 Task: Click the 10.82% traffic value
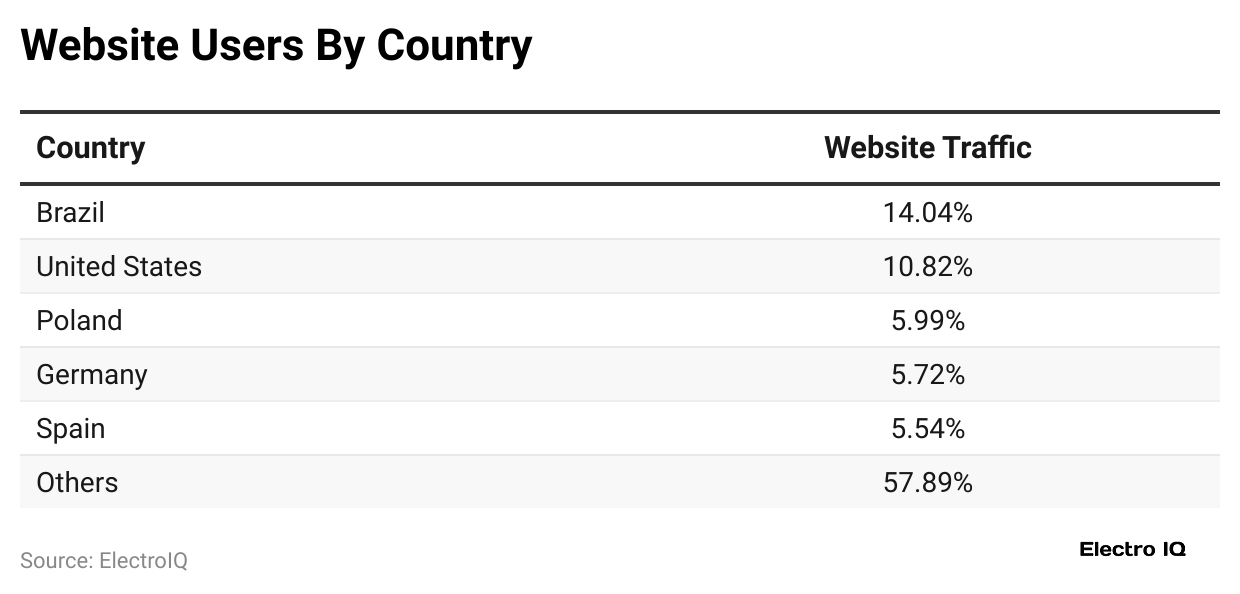click(927, 266)
